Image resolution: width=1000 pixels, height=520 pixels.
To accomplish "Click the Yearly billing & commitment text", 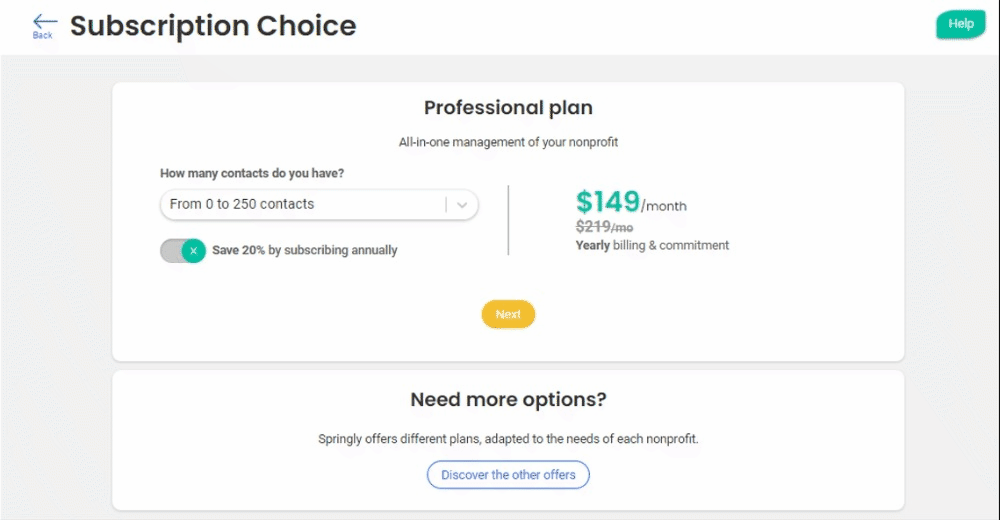I will 652,245.
